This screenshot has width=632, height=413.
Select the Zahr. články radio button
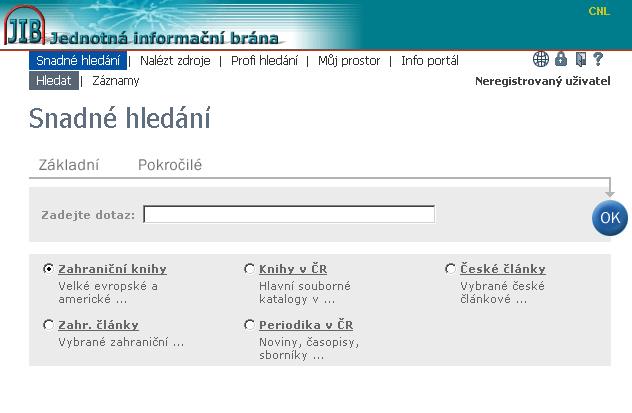pyautogui.click(x=48, y=324)
